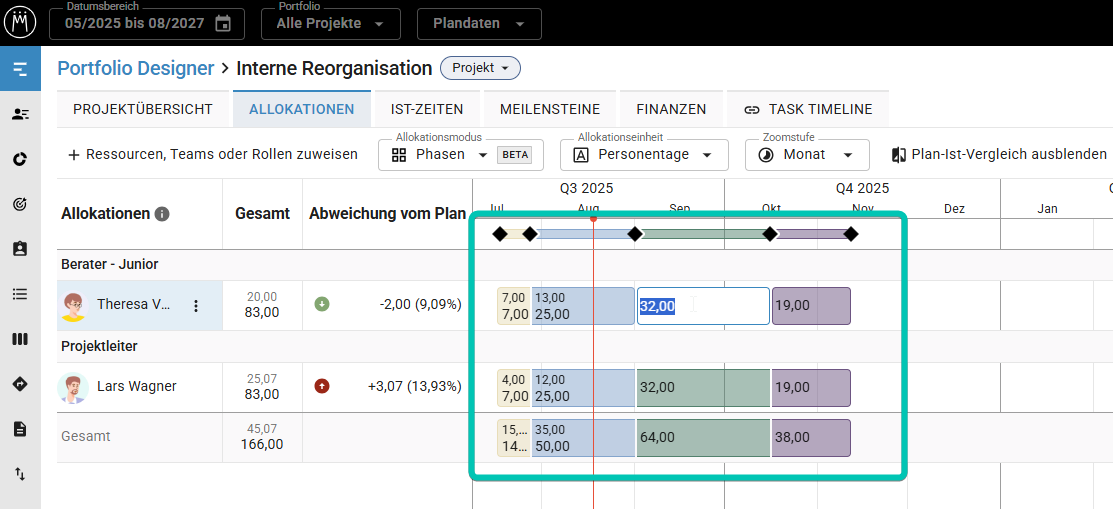Screen dimensions: 1113x509
Task: Click Ressourcen, Teams oder Rollen zuweisen
Action: point(212,154)
